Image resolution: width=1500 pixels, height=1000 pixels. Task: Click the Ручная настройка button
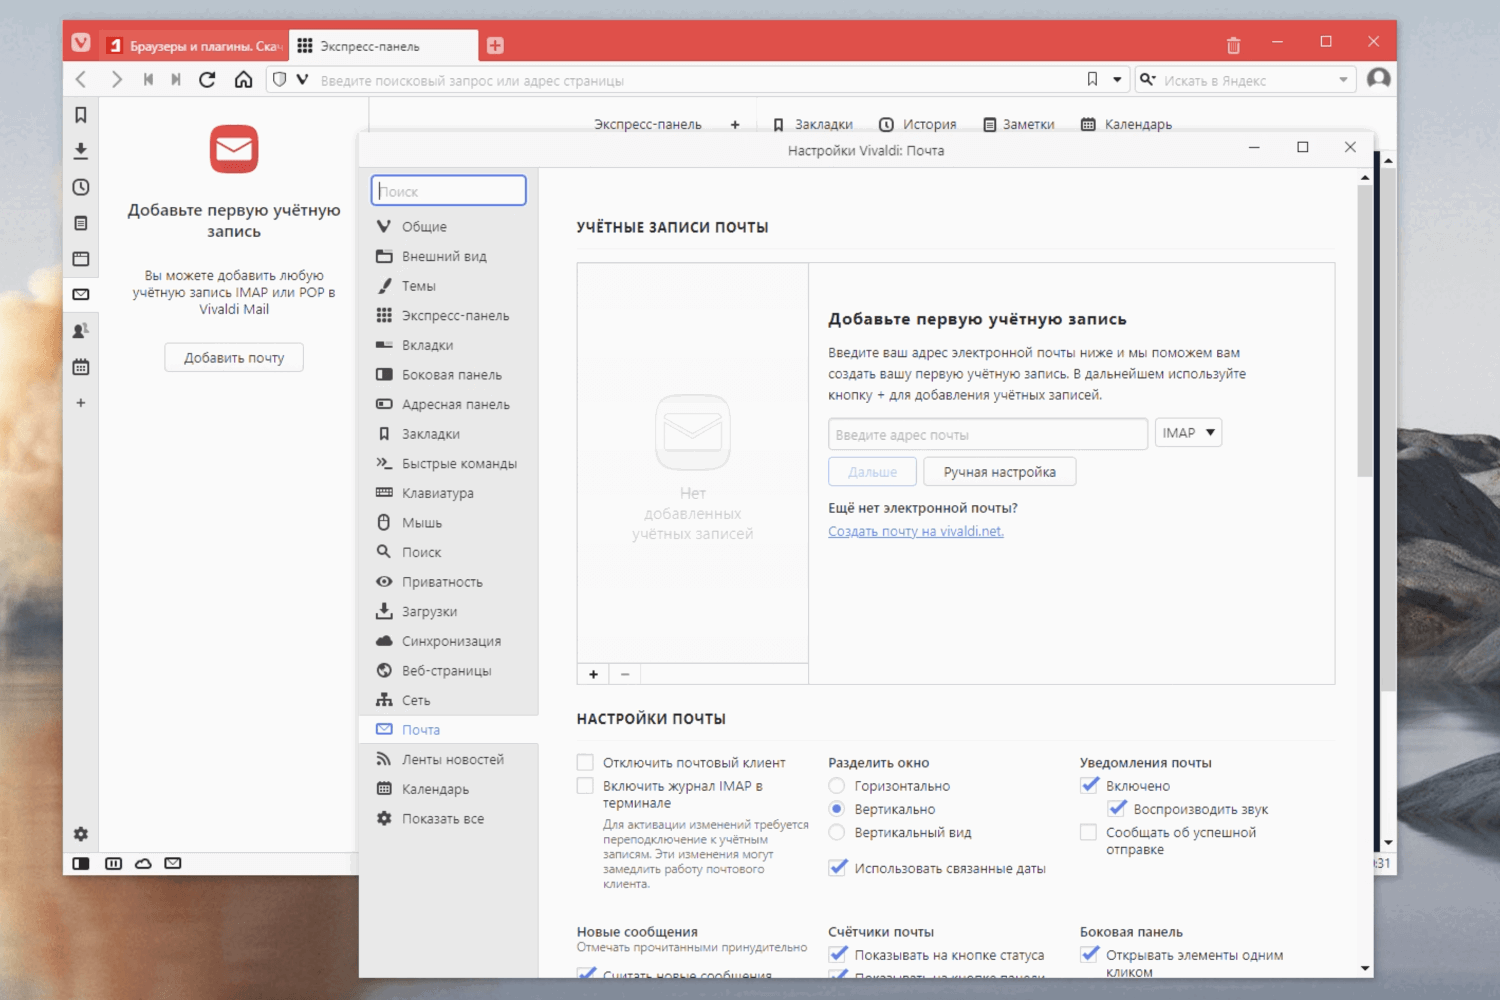999,471
